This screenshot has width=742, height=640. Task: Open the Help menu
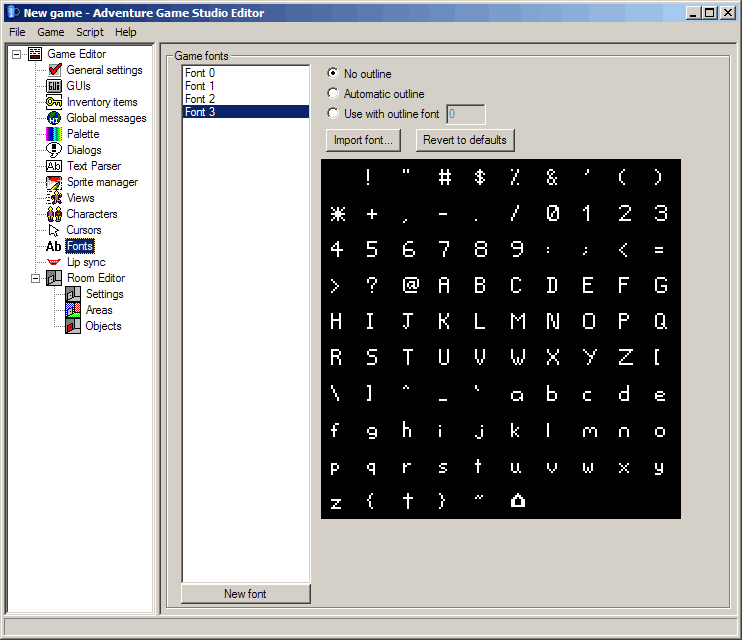pyautogui.click(x=125, y=32)
